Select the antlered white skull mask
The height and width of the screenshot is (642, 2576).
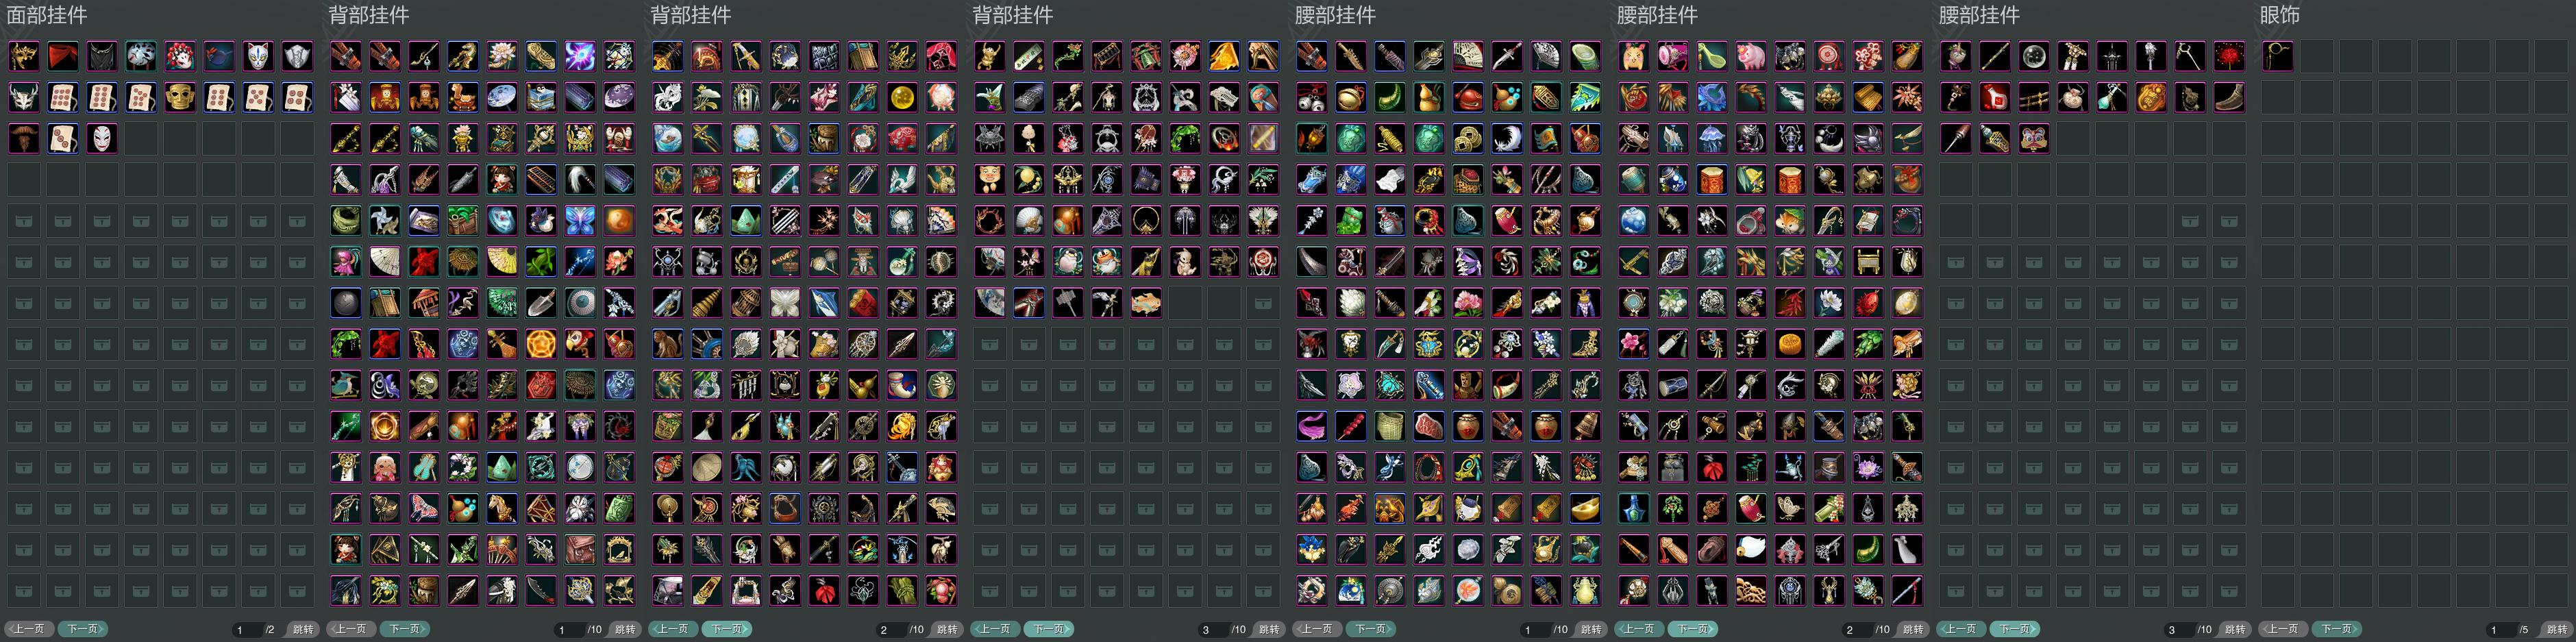[x=24, y=97]
